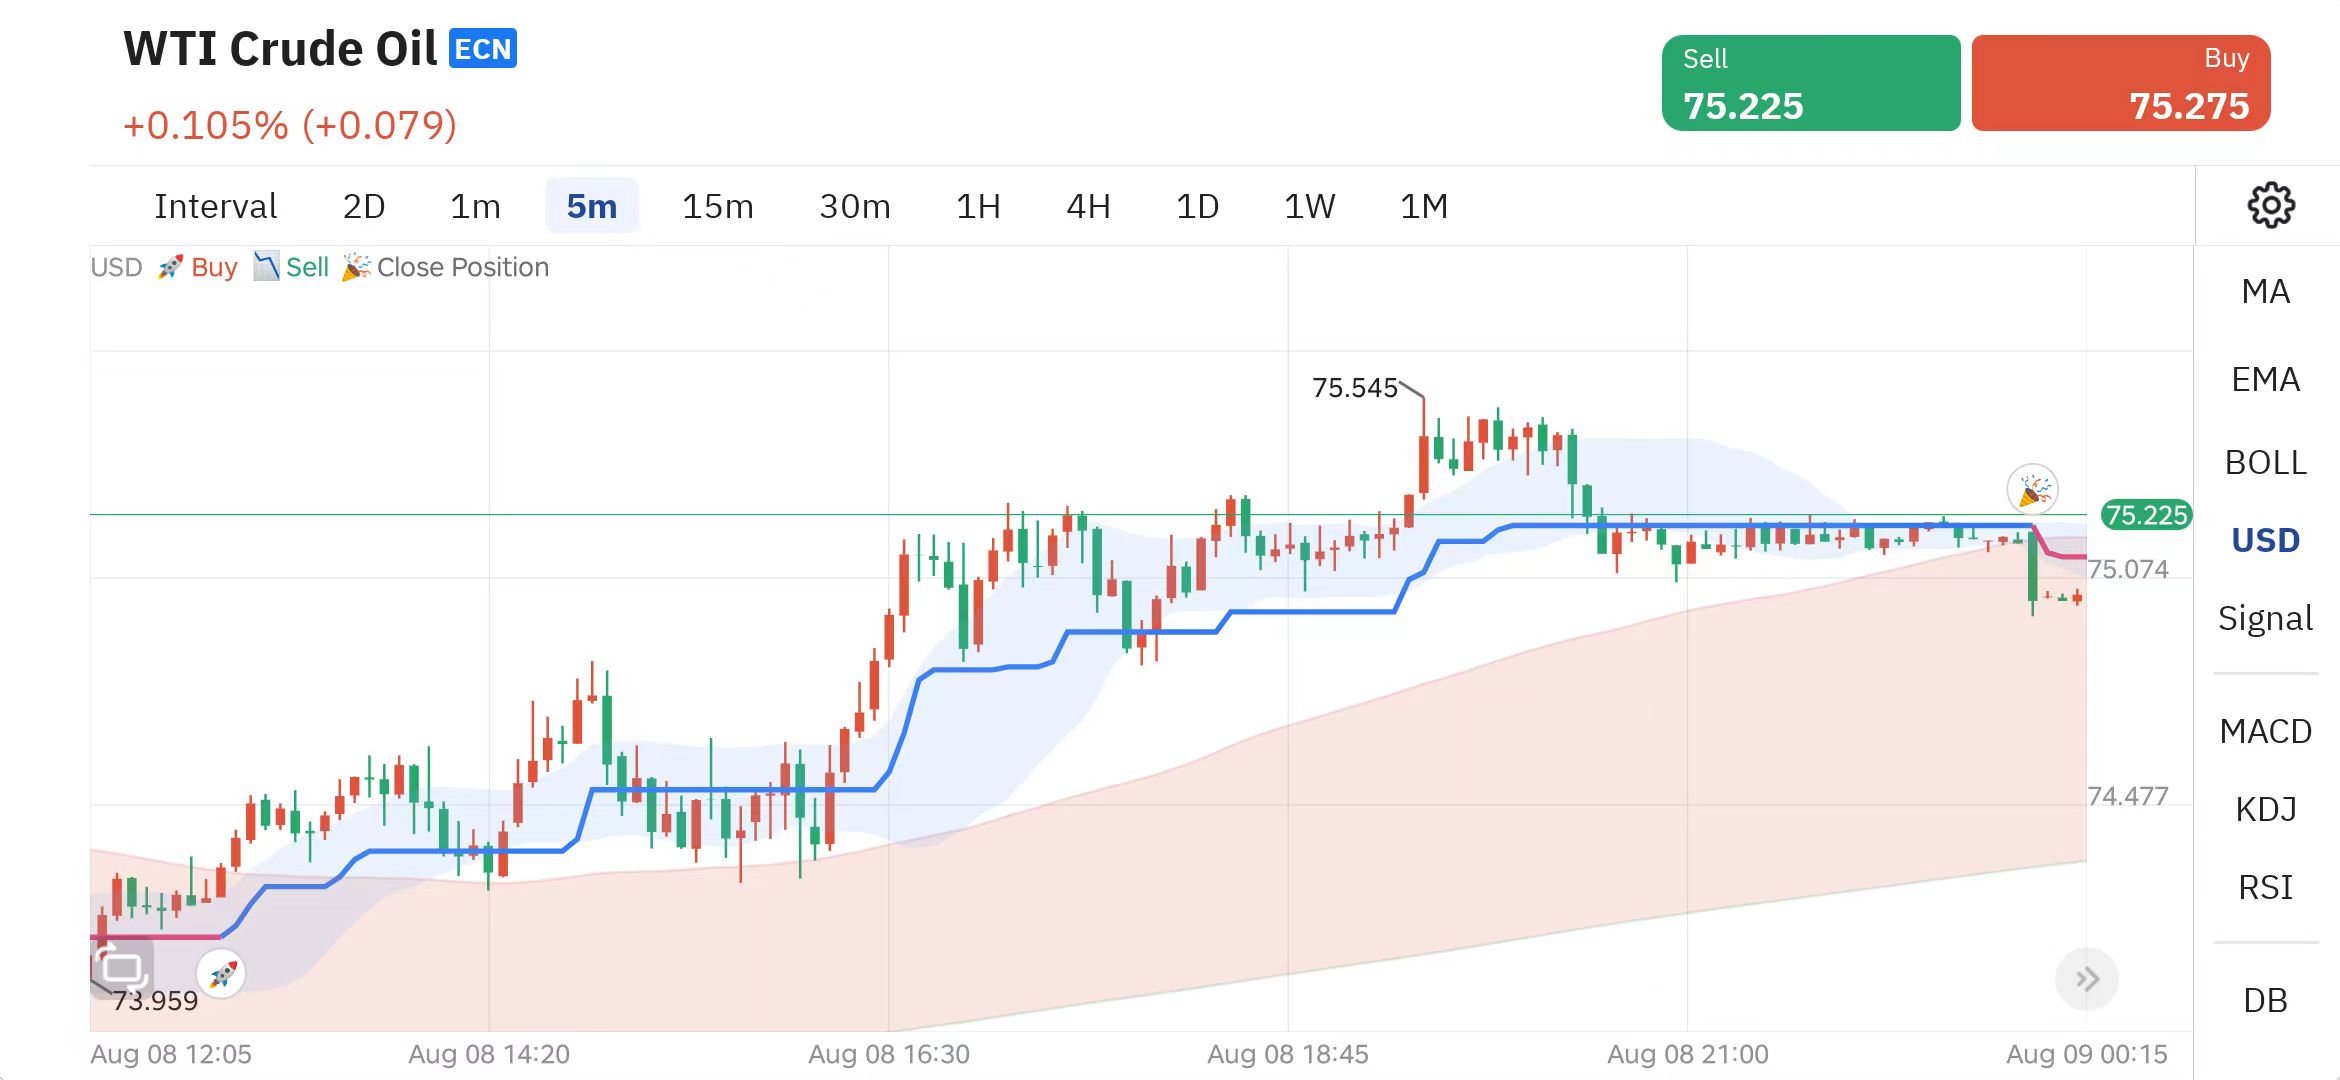2340x1080 pixels.
Task: Select the RSI indicator
Action: point(2265,888)
